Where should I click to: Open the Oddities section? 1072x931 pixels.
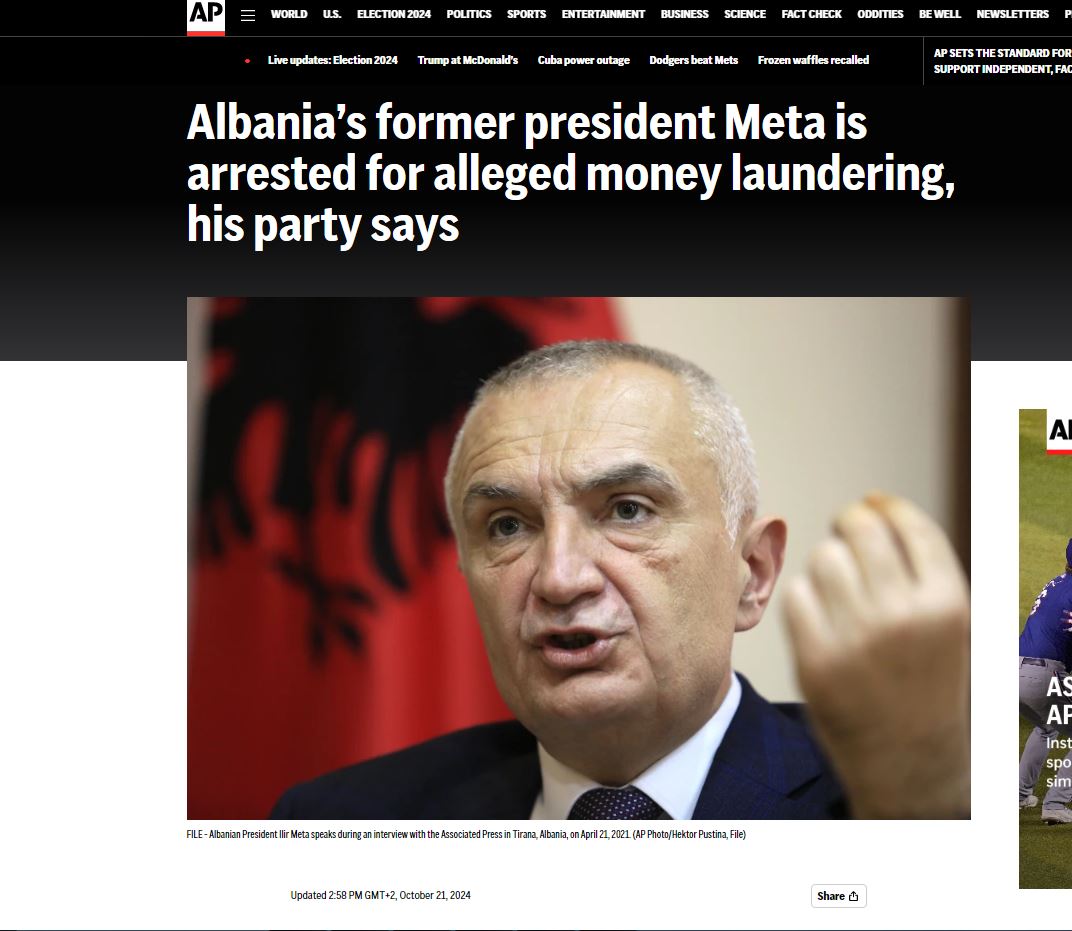(x=880, y=14)
